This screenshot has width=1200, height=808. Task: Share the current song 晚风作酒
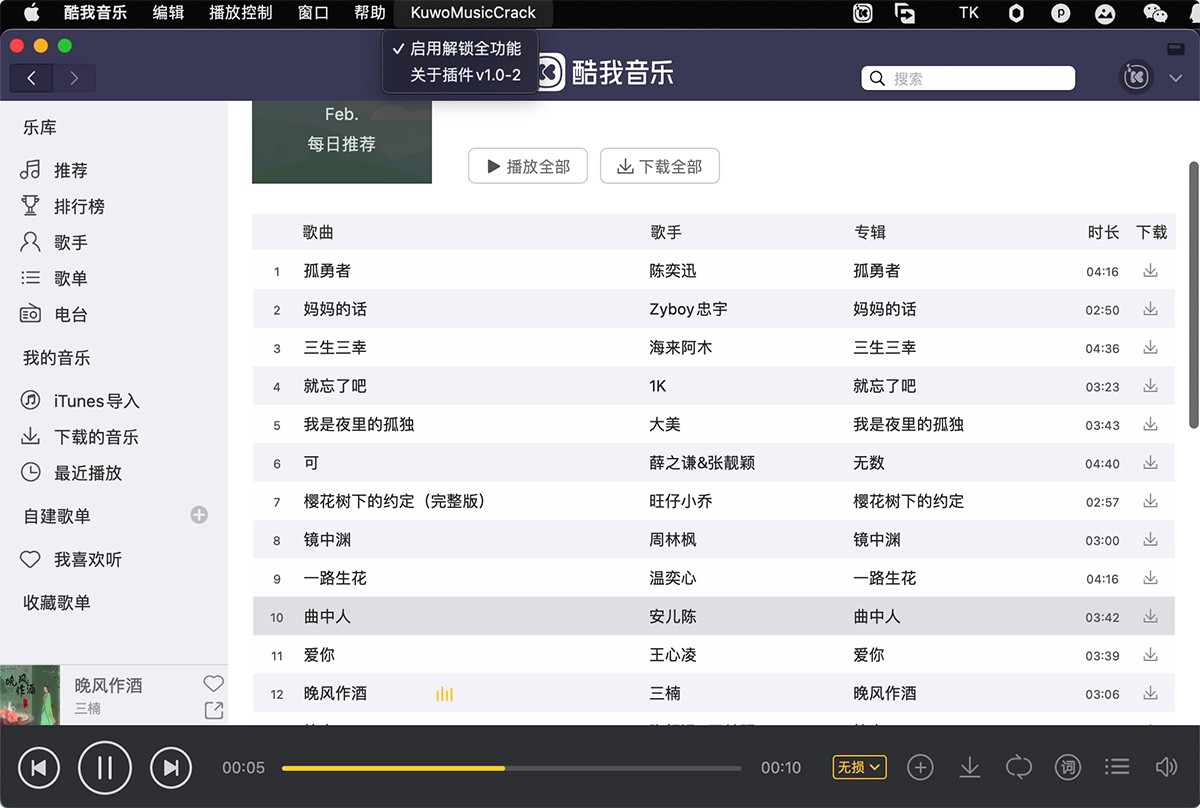[x=213, y=710]
